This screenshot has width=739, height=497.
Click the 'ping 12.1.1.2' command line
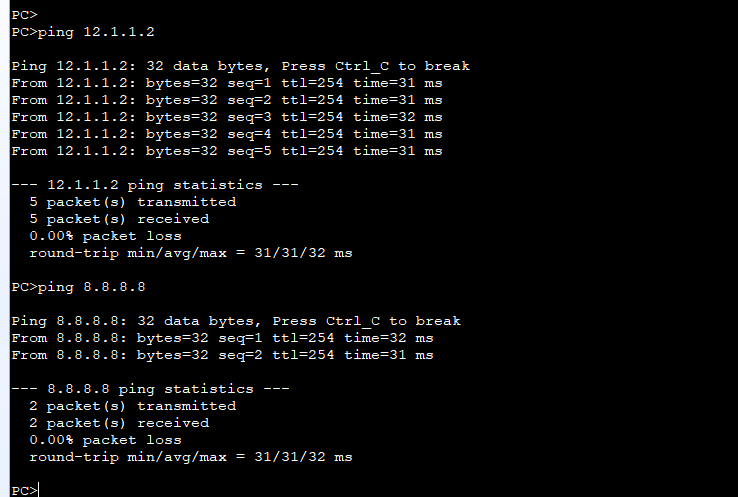(83, 32)
